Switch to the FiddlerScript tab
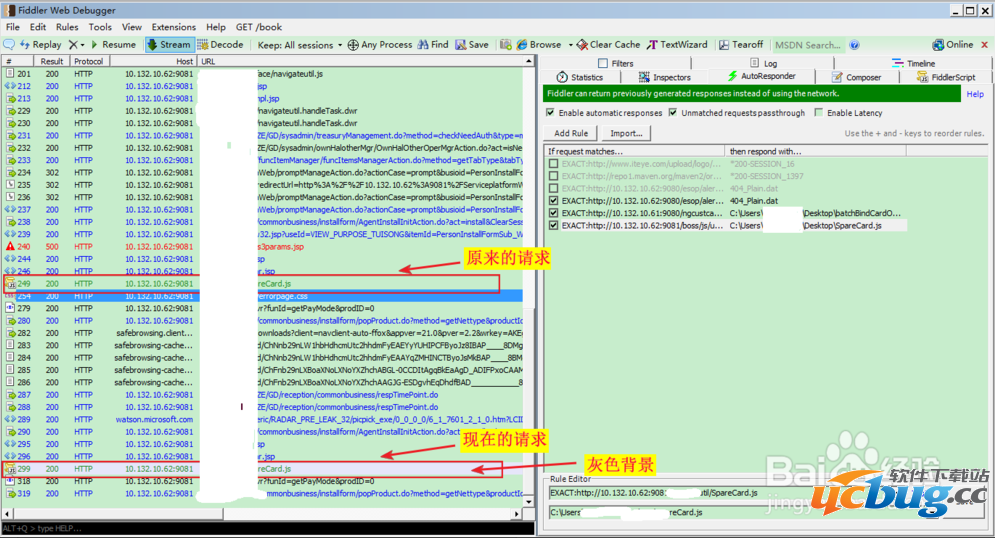 tap(946, 77)
